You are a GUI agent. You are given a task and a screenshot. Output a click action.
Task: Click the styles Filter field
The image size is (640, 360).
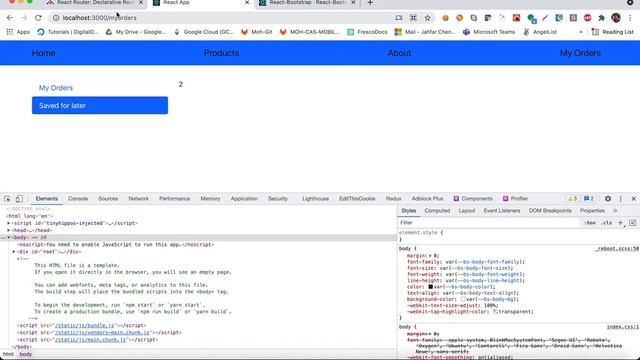[x=489, y=223]
